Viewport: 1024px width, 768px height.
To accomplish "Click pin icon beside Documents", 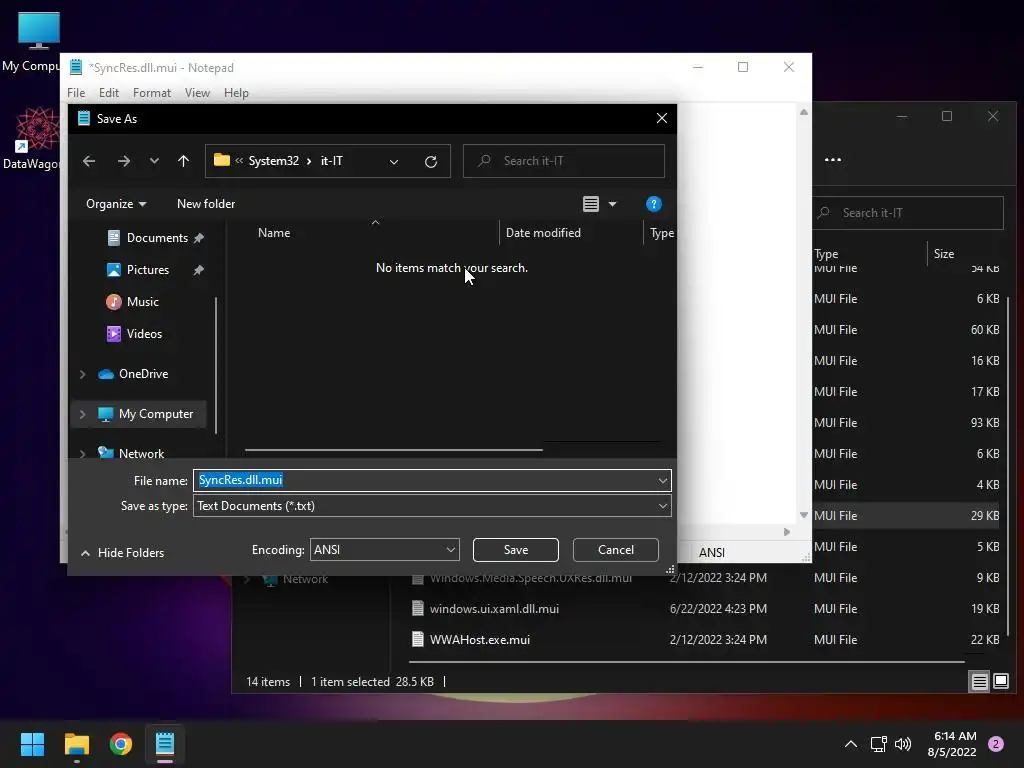I will pos(199,238).
